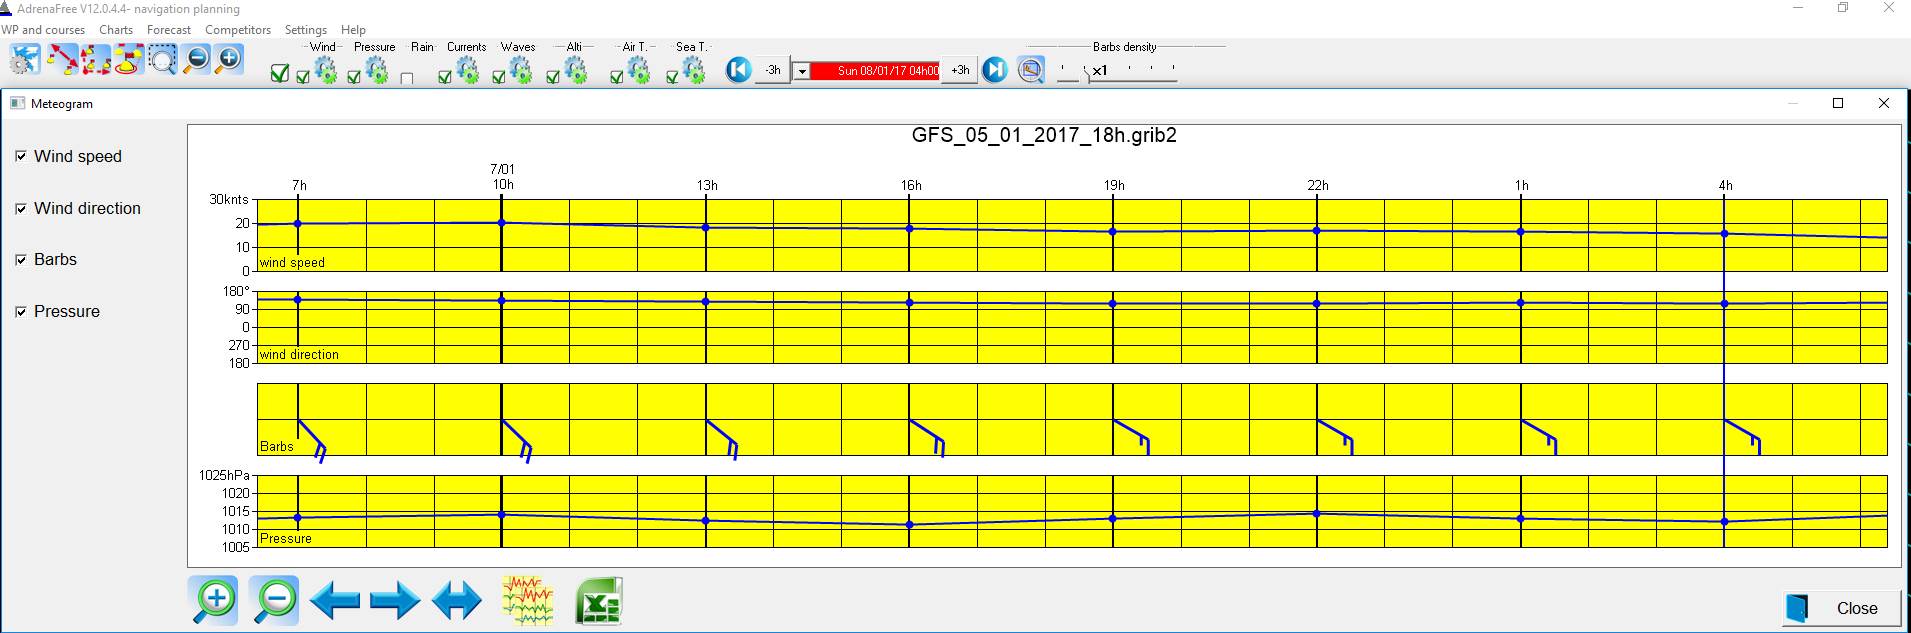Image resolution: width=1911 pixels, height=633 pixels.
Task: Zoom out of the meteogram with the green magnifier
Action: (x=274, y=601)
